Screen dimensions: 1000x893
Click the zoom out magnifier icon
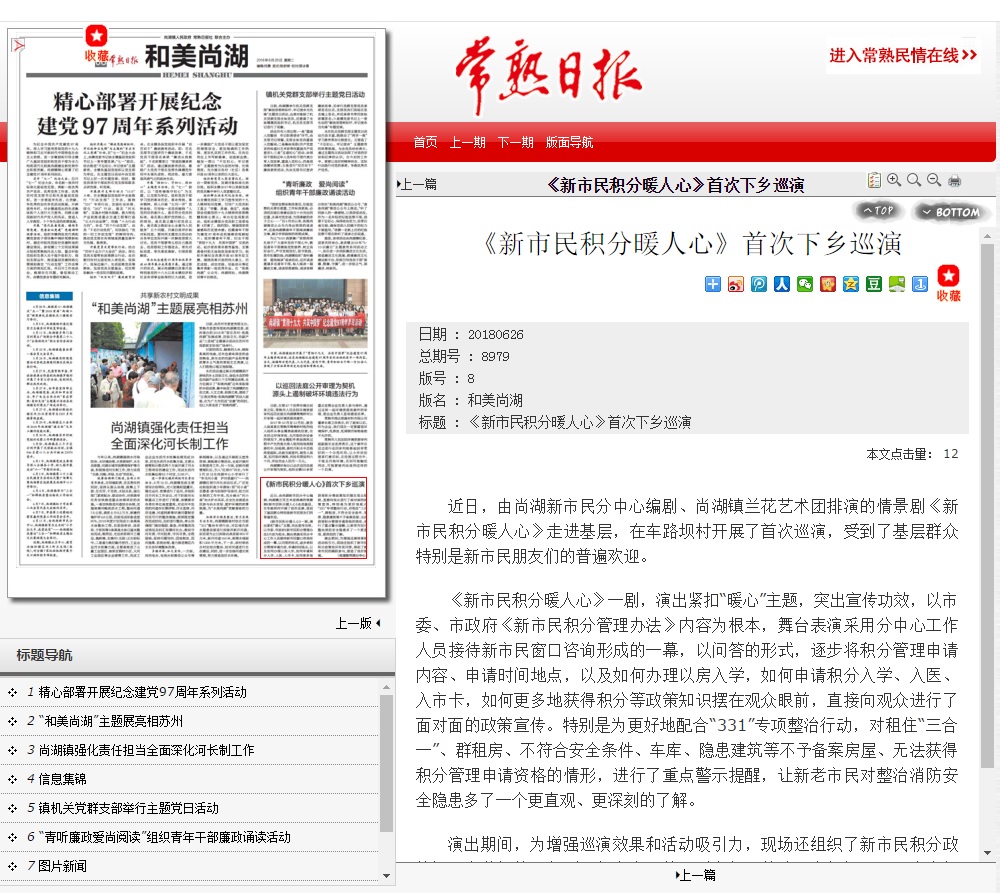[x=934, y=181]
